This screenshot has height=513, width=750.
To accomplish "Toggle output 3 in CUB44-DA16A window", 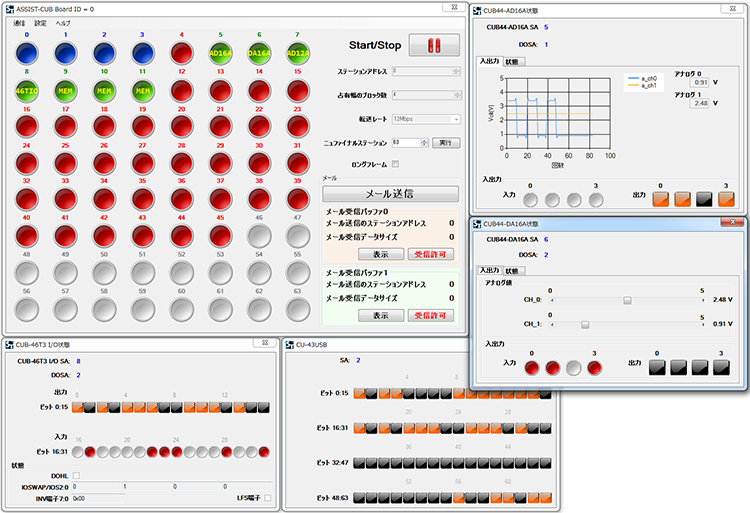I will point(721,367).
